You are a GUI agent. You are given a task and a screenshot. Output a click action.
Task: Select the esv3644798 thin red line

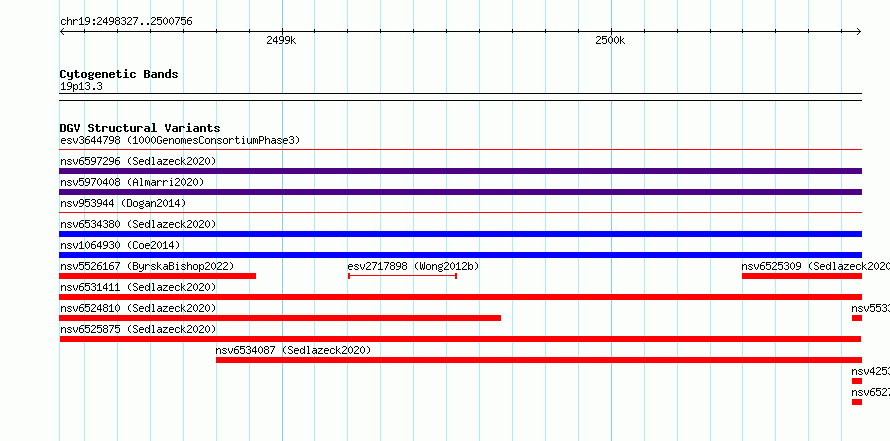460,150
